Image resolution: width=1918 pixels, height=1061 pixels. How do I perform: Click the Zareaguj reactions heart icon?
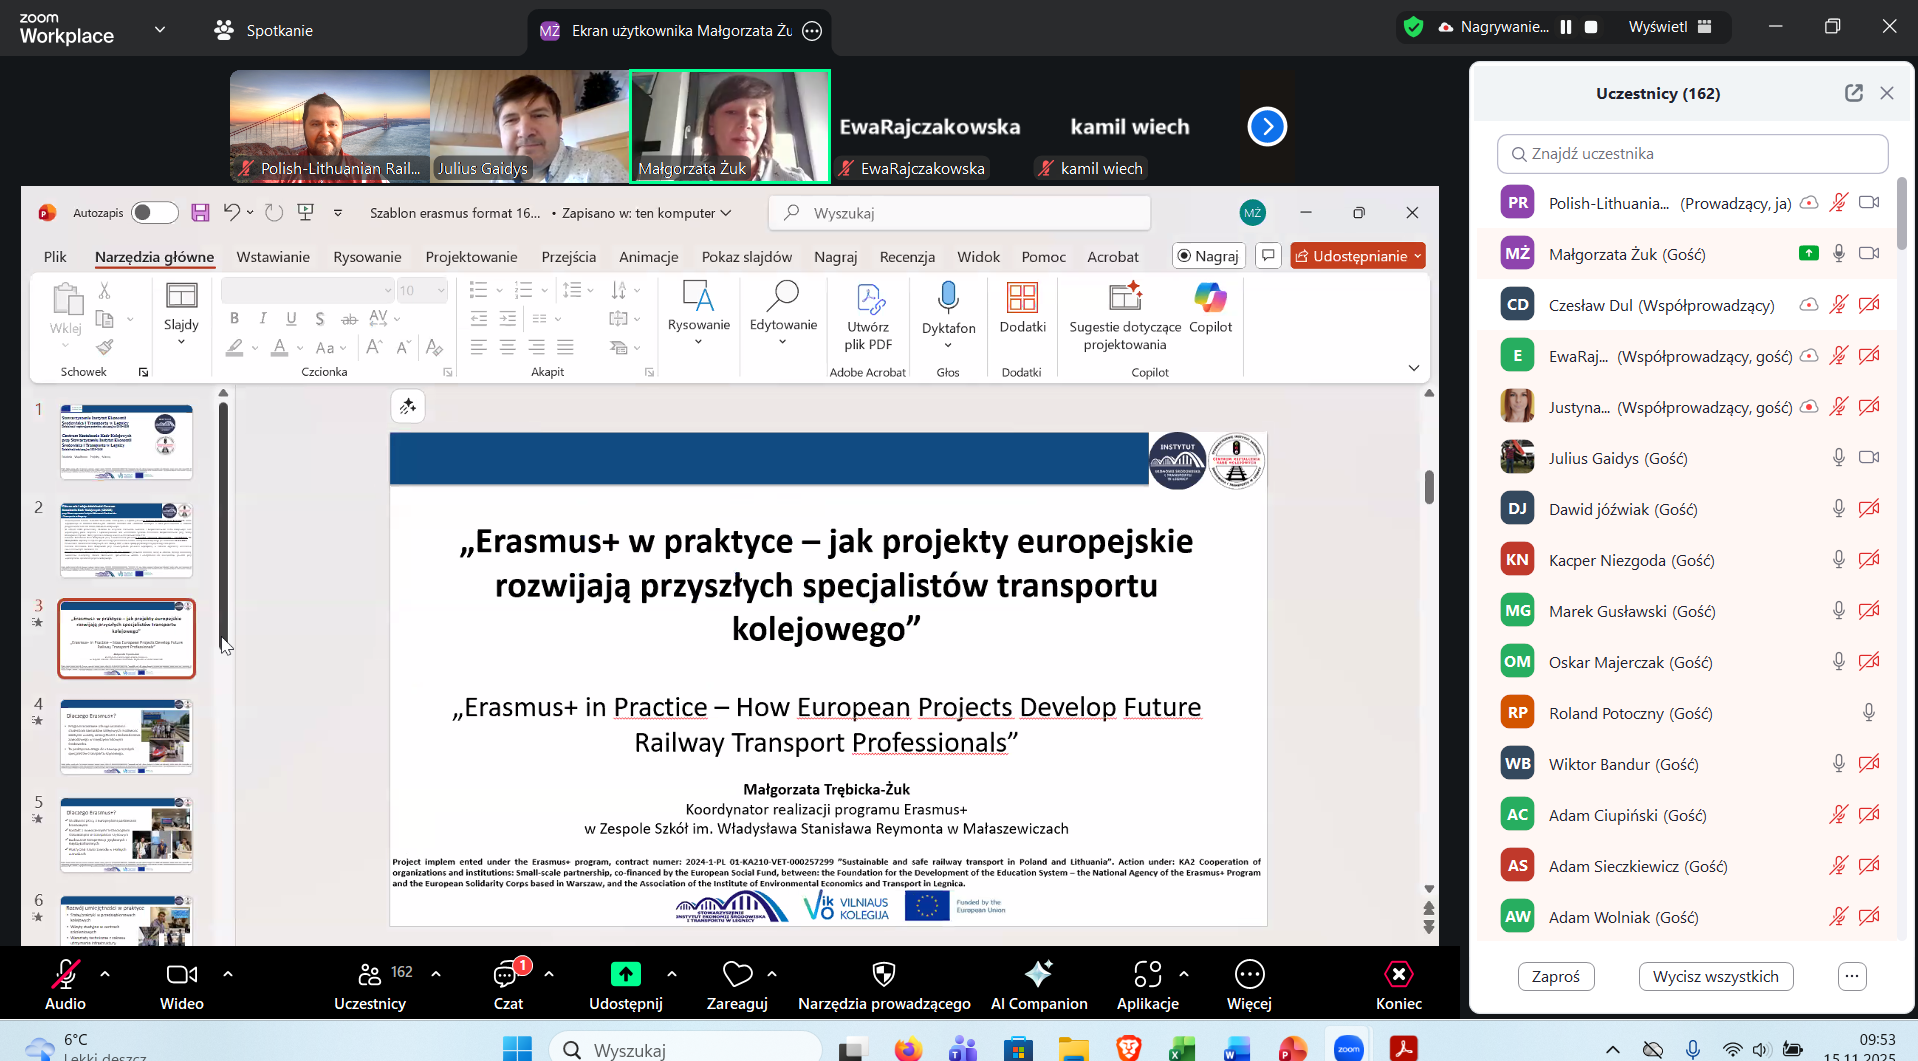pyautogui.click(x=737, y=974)
